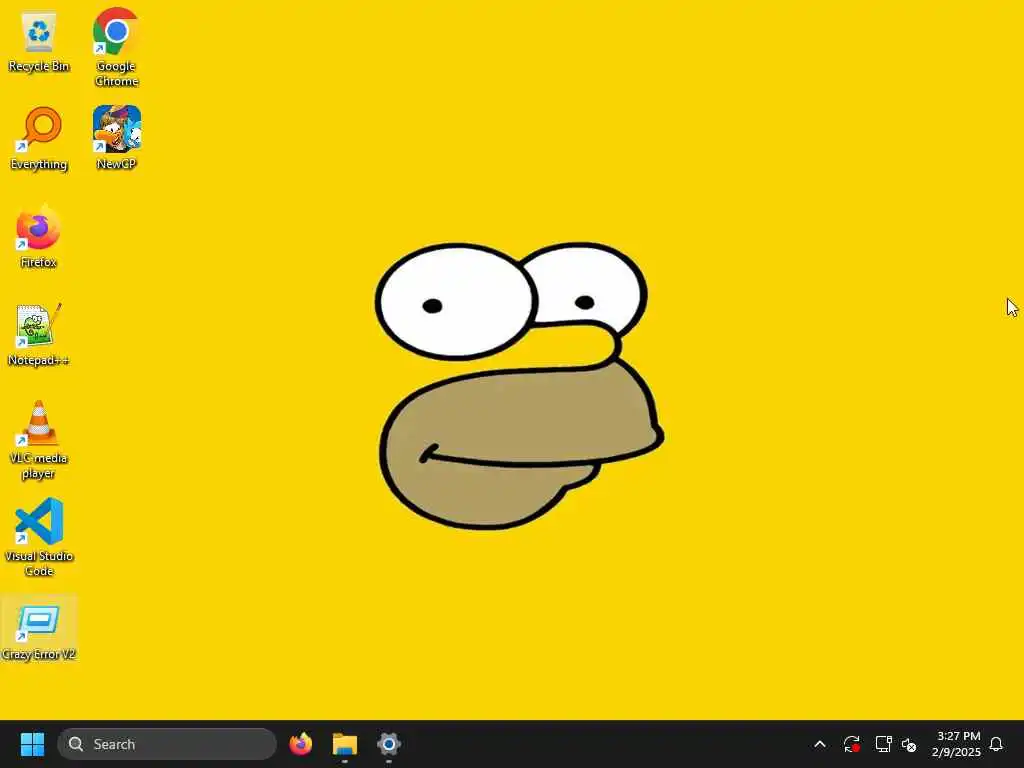The image size is (1024, 768).
Task: Select the Recycle Bin desktop icon
Action: [x=39, y=40]
